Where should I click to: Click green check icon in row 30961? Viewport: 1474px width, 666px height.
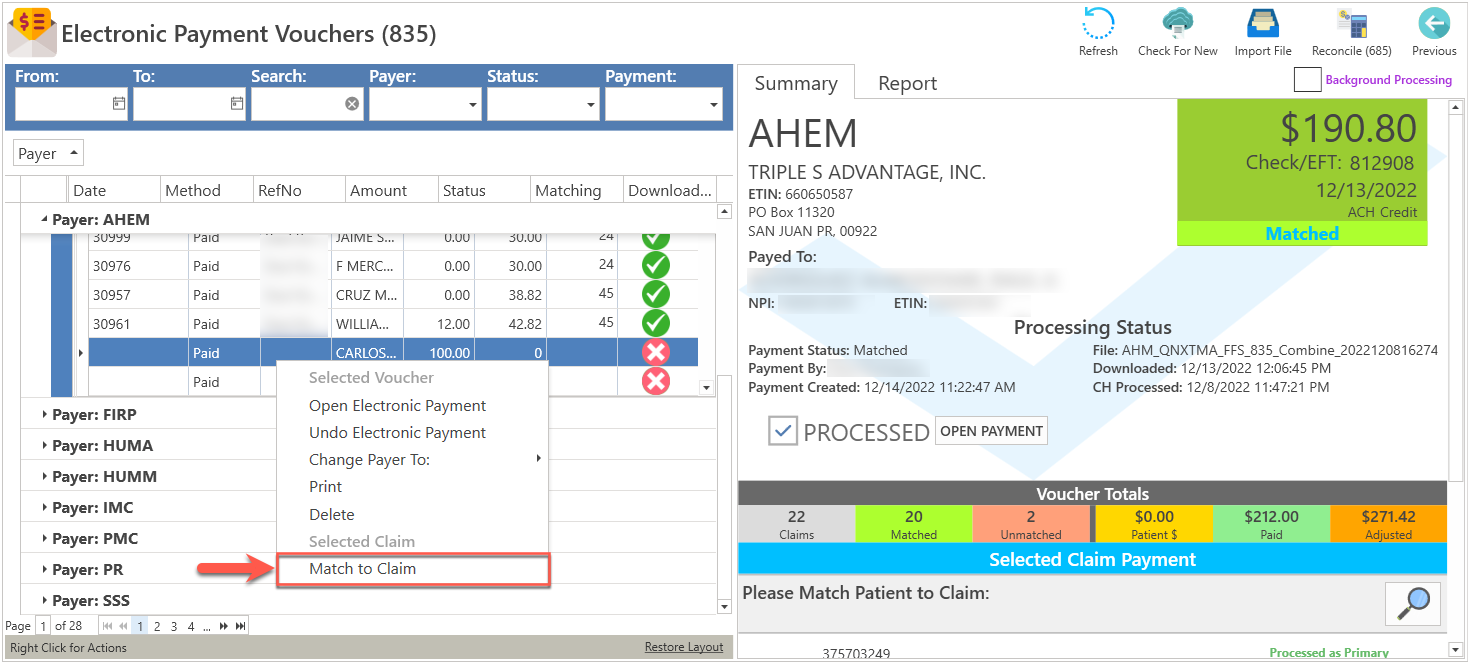point(655,324)
